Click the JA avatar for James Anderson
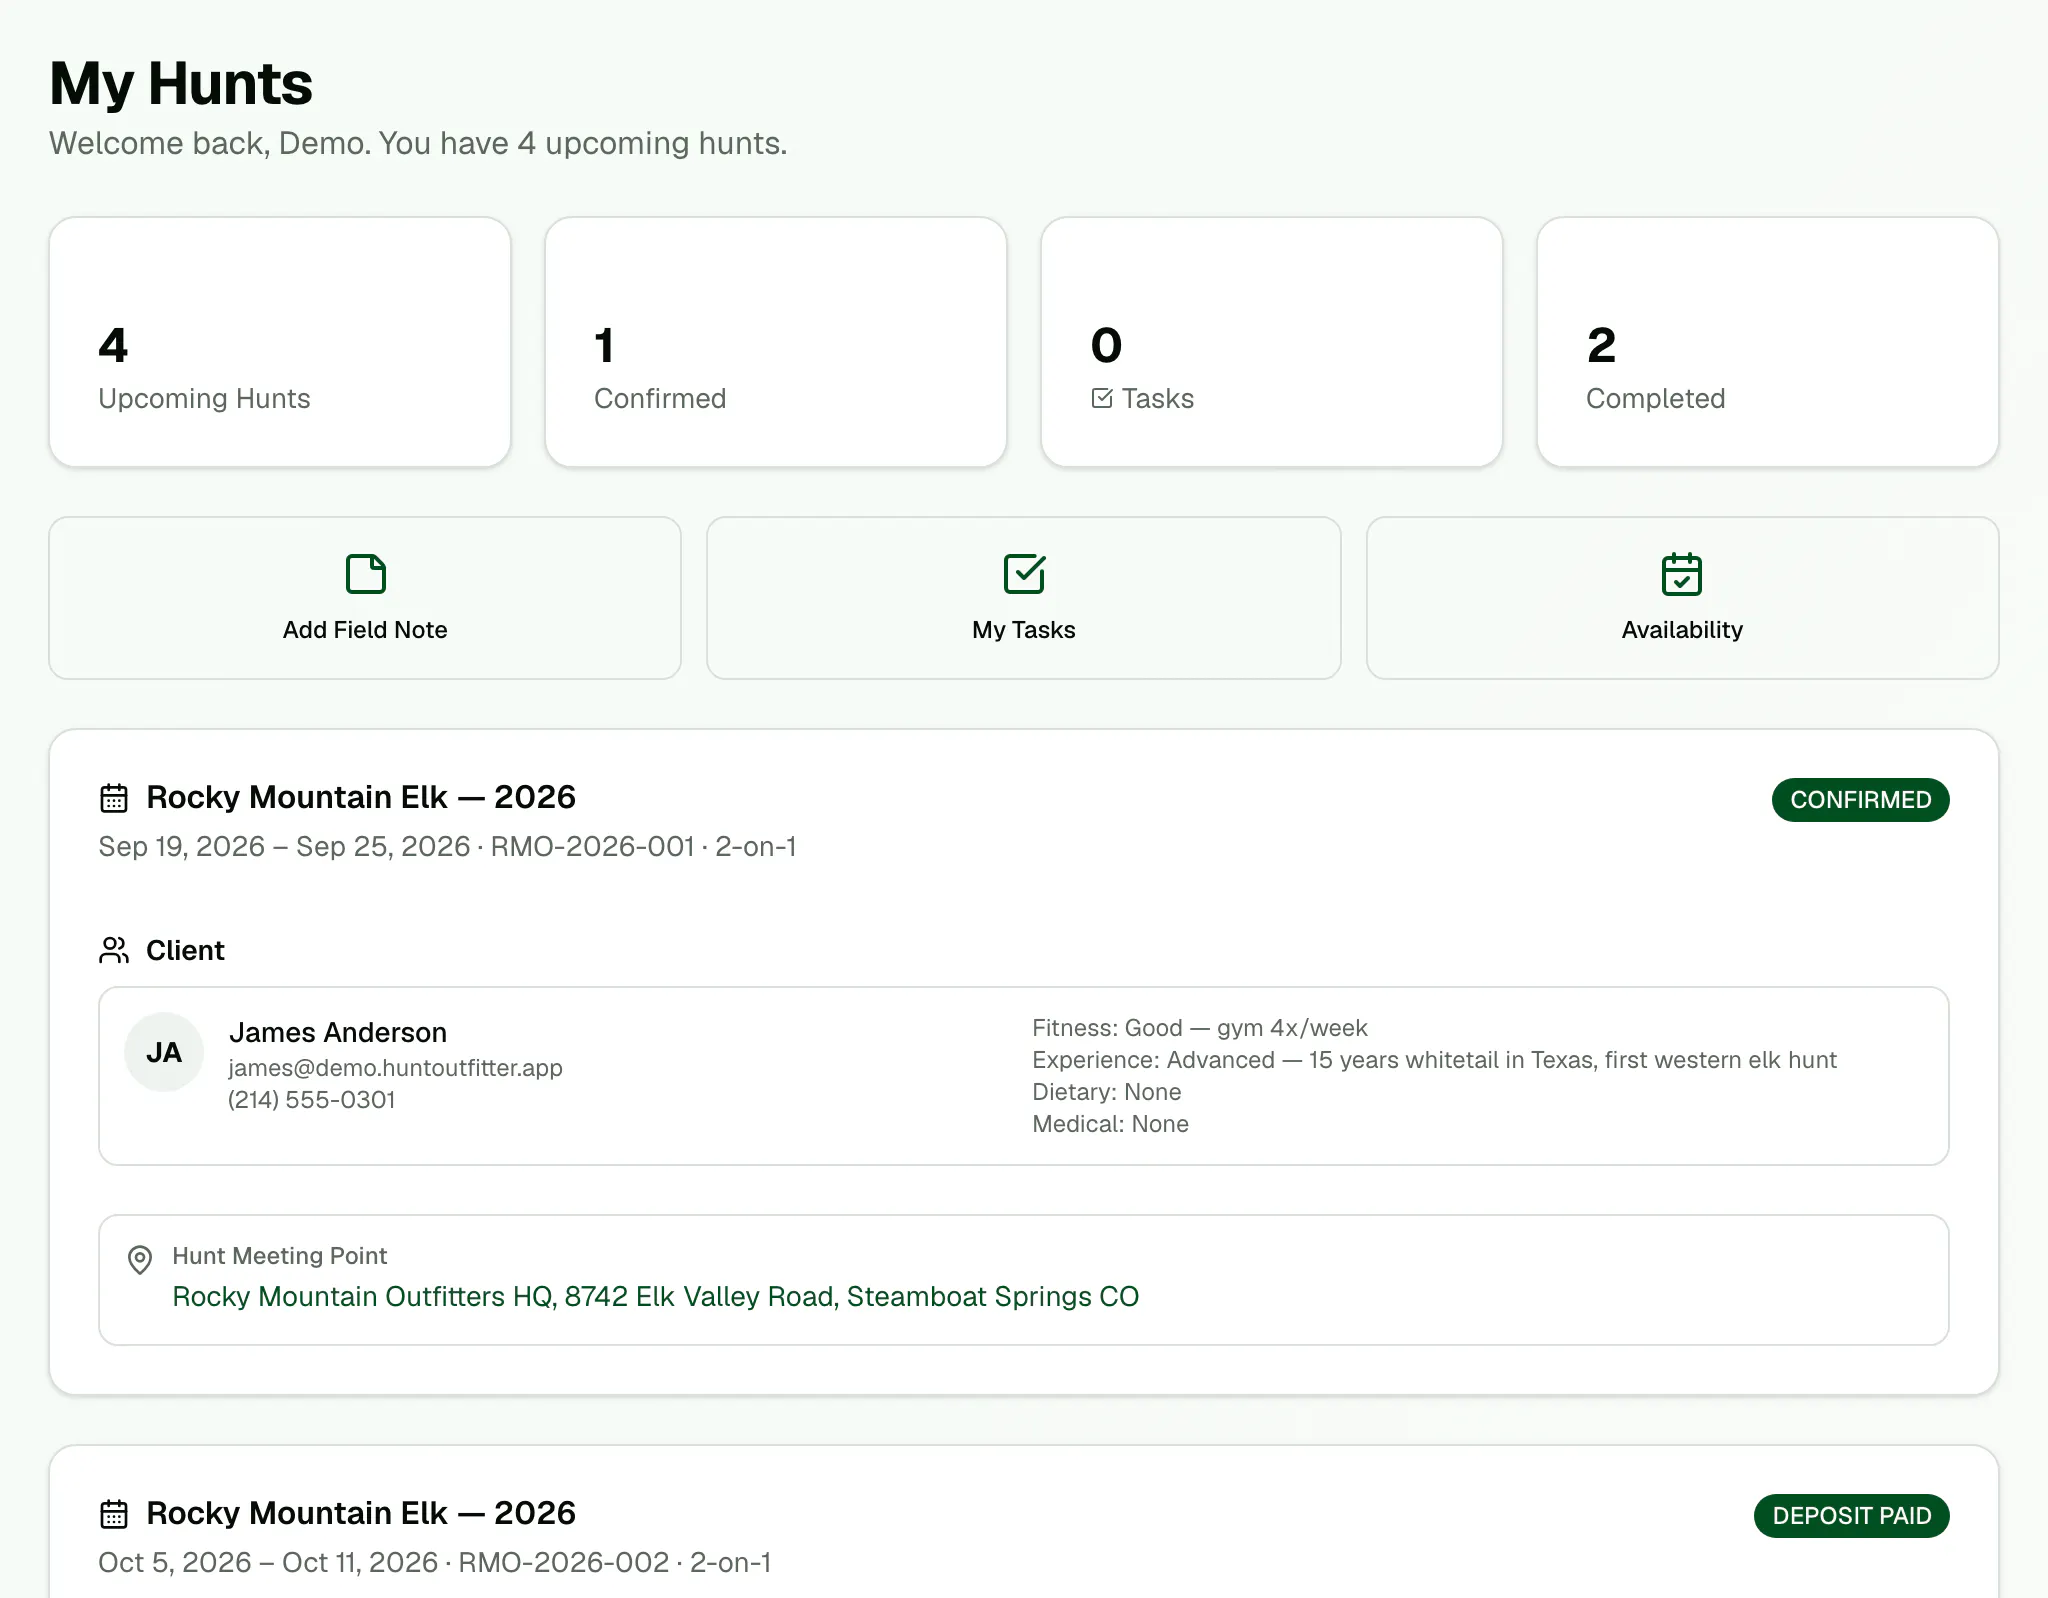Viewport: 2048px width, 1598px height. 164,1052
